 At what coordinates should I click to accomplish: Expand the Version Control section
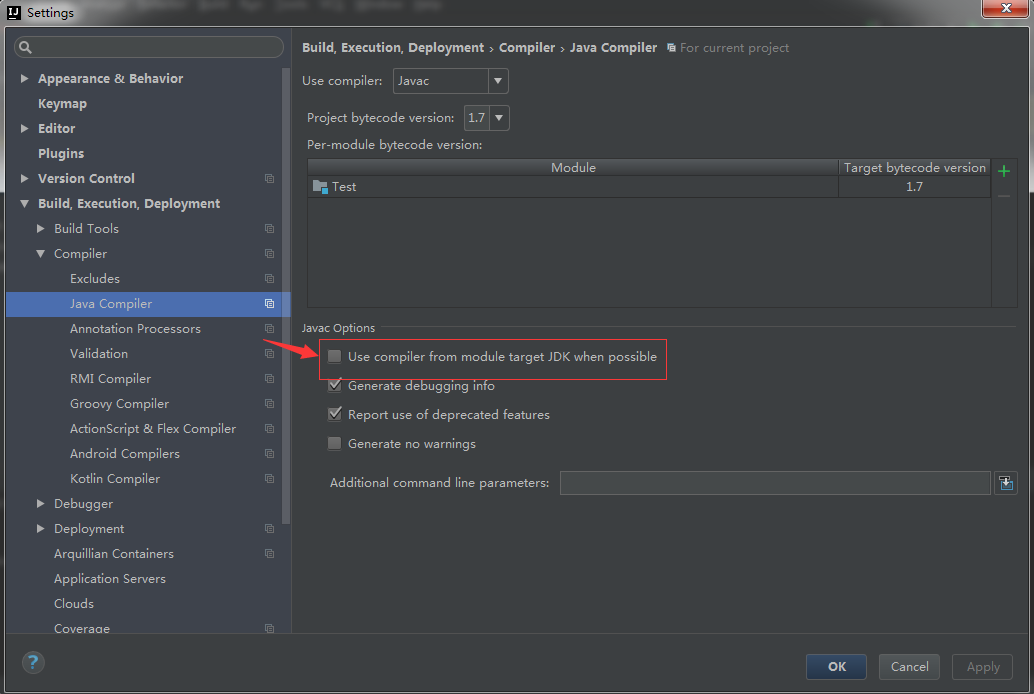[24, 178]
